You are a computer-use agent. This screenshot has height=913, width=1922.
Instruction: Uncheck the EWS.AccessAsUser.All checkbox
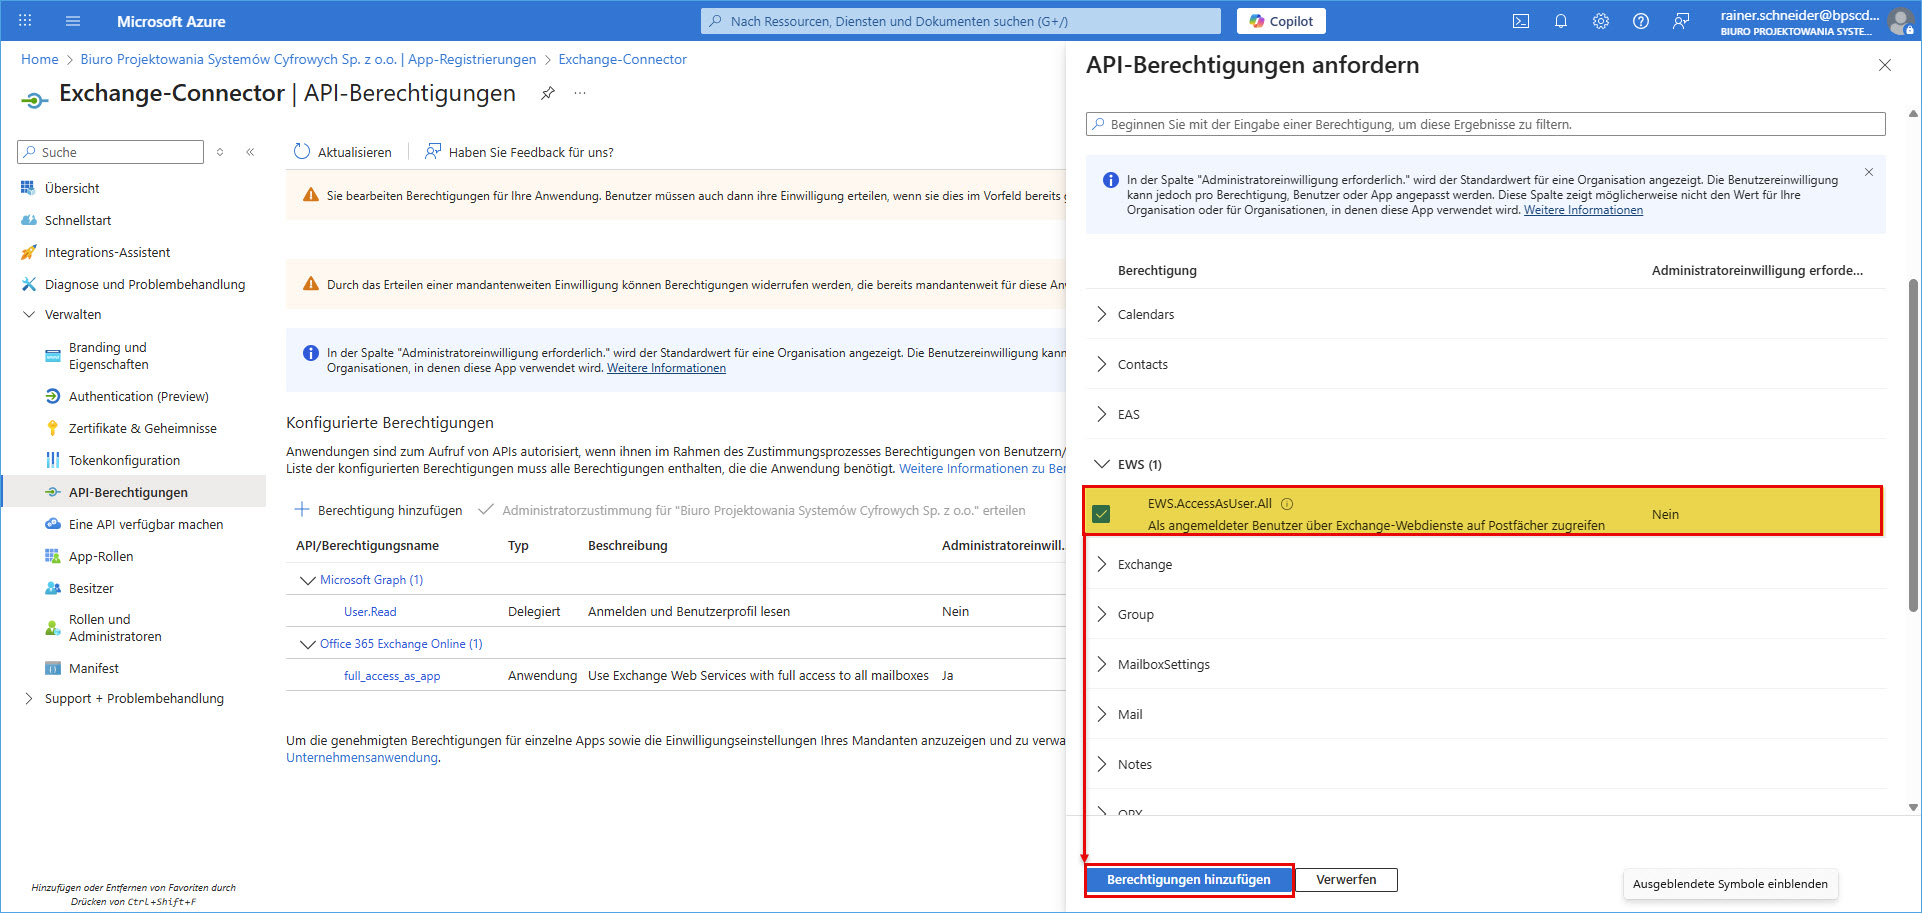[x=1101, y=514]
